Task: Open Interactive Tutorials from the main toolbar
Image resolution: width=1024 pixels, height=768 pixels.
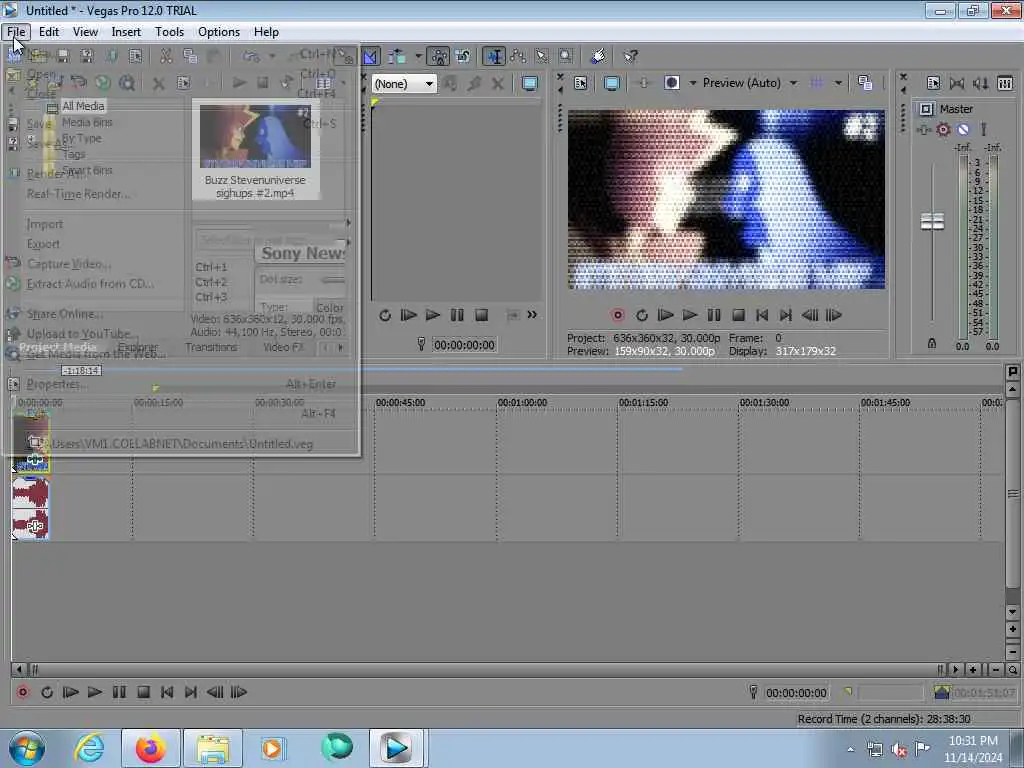Action: coord(598,56)
